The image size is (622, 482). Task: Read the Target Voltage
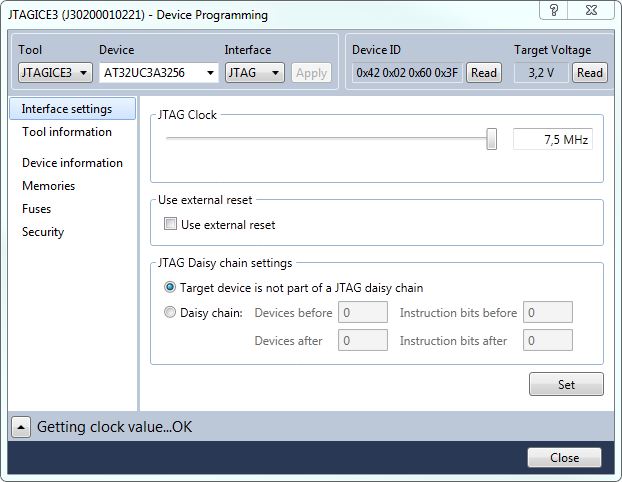(590, 72)
